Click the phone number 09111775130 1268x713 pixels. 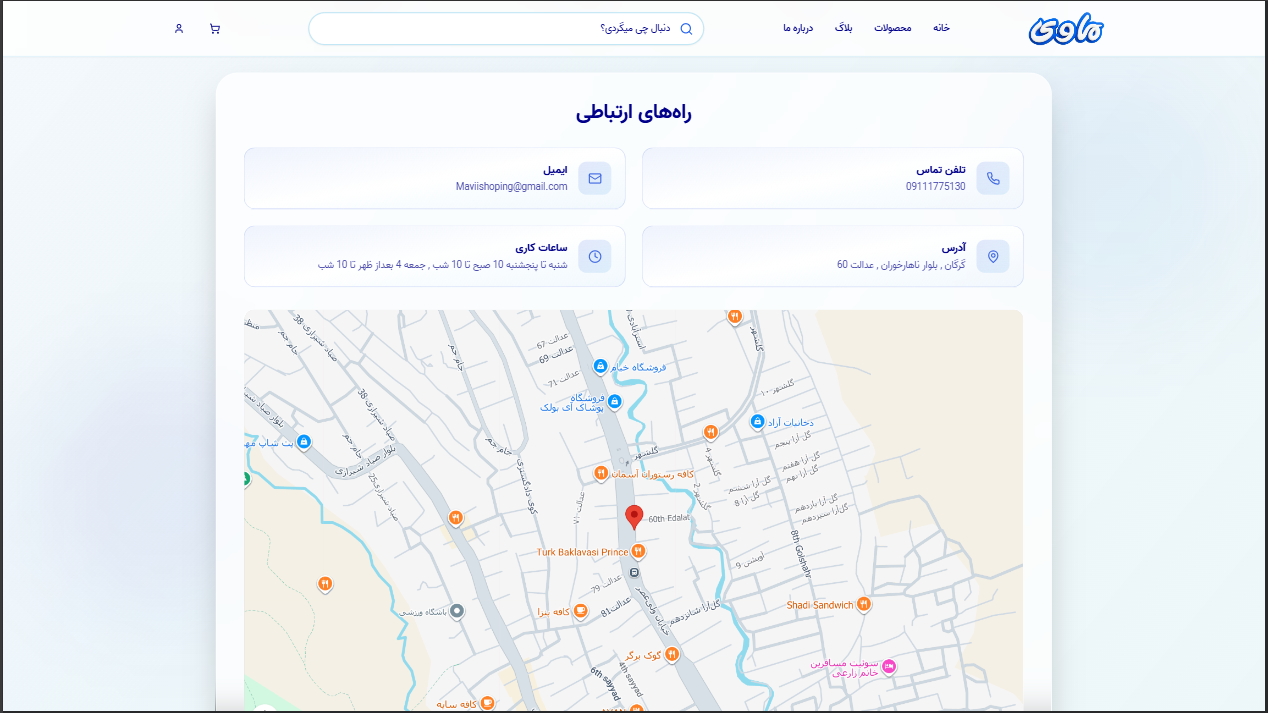point(936,187)
